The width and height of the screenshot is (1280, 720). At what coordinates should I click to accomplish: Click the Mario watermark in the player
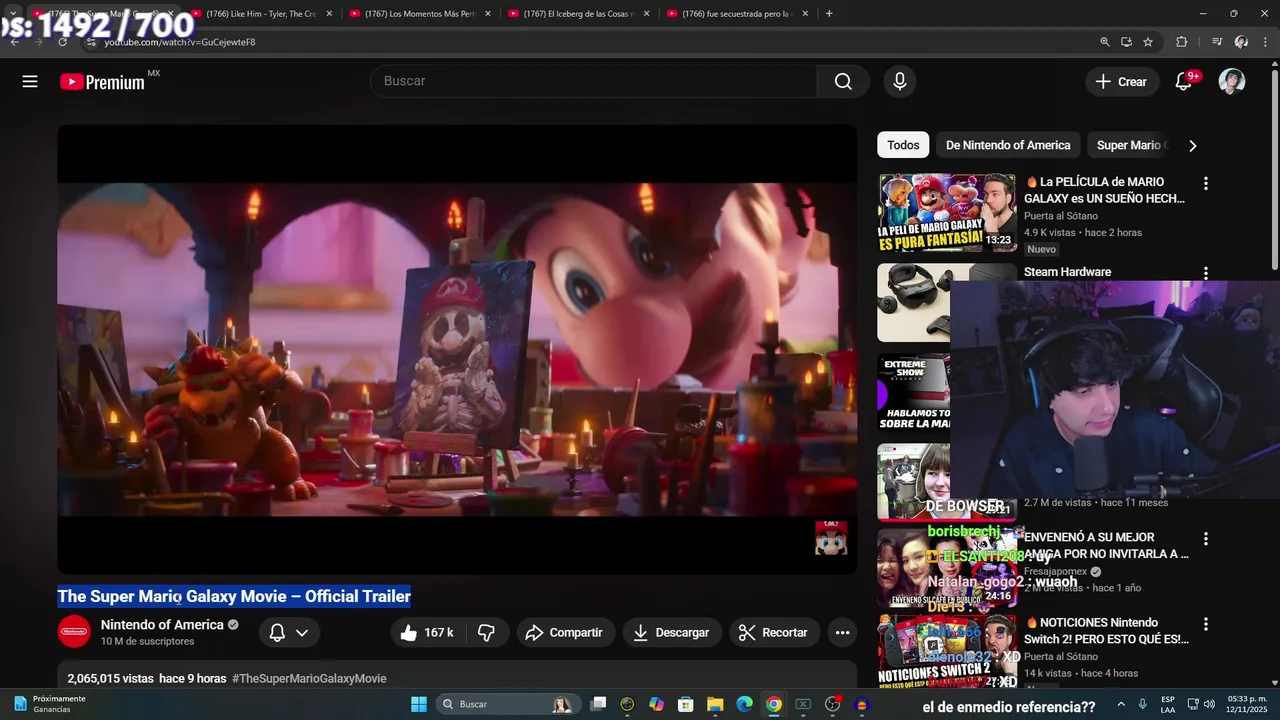831,538
